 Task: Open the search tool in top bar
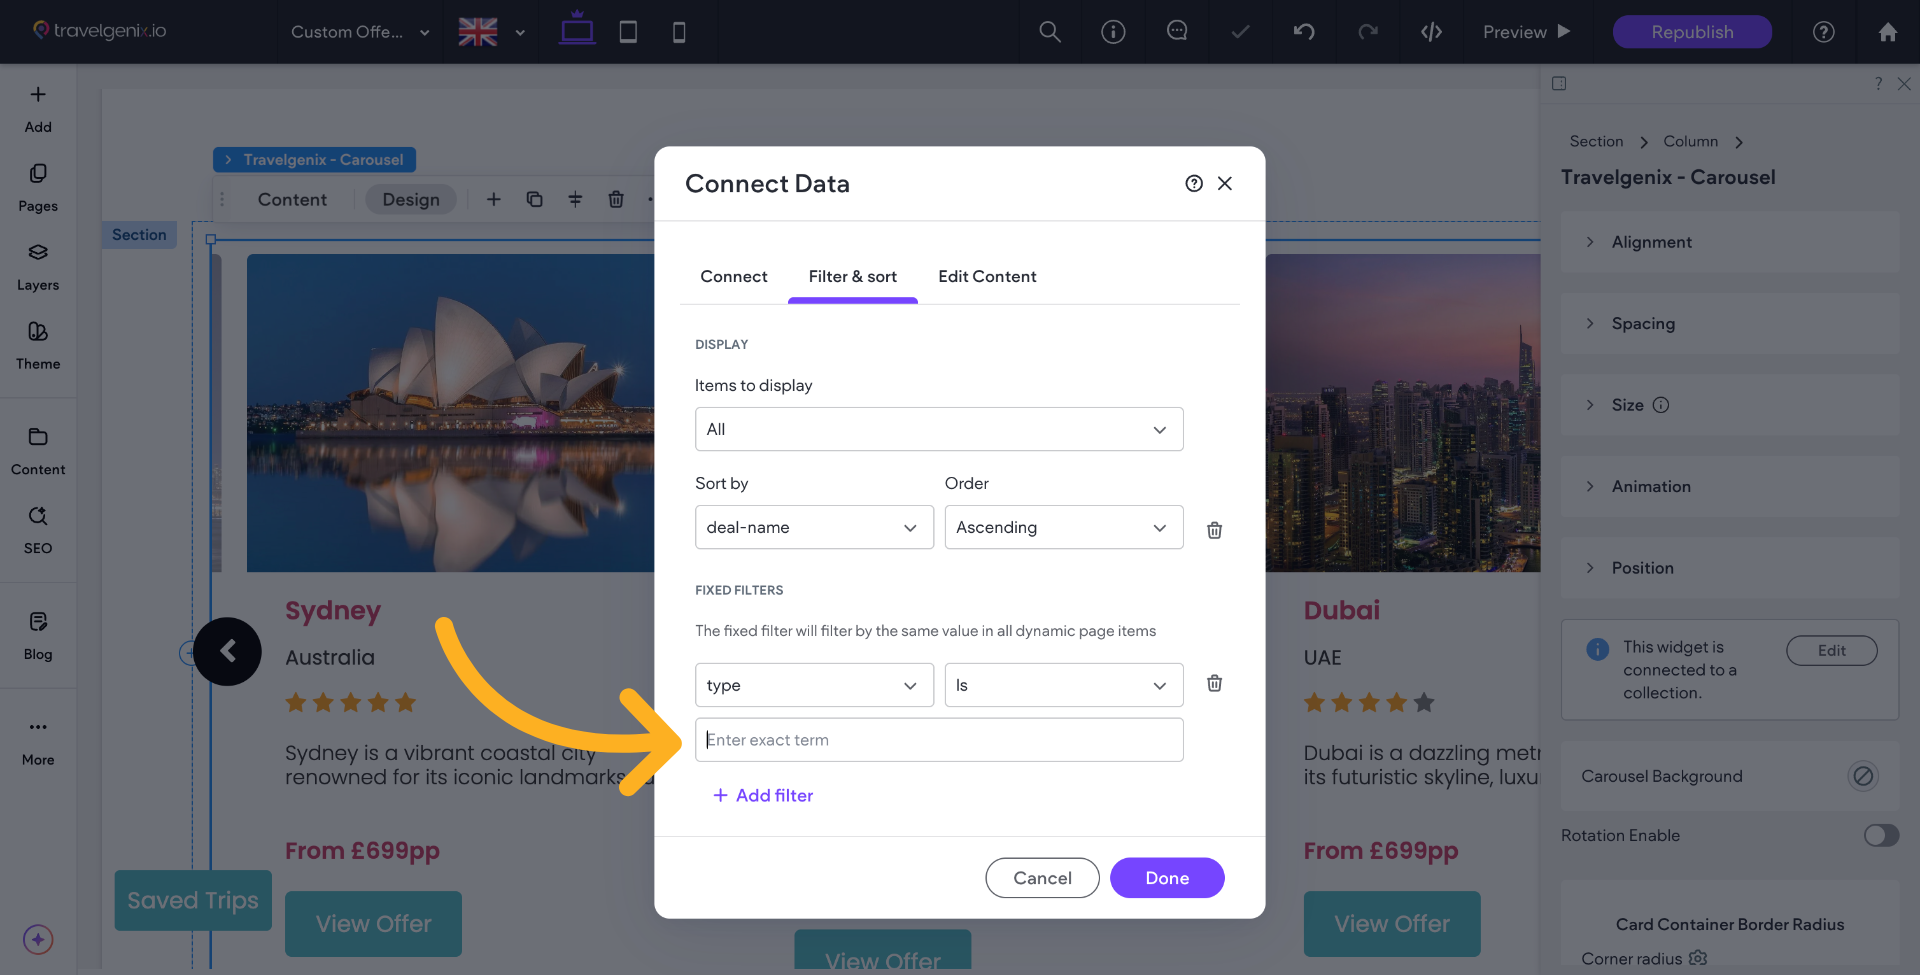pos(1050,32)
